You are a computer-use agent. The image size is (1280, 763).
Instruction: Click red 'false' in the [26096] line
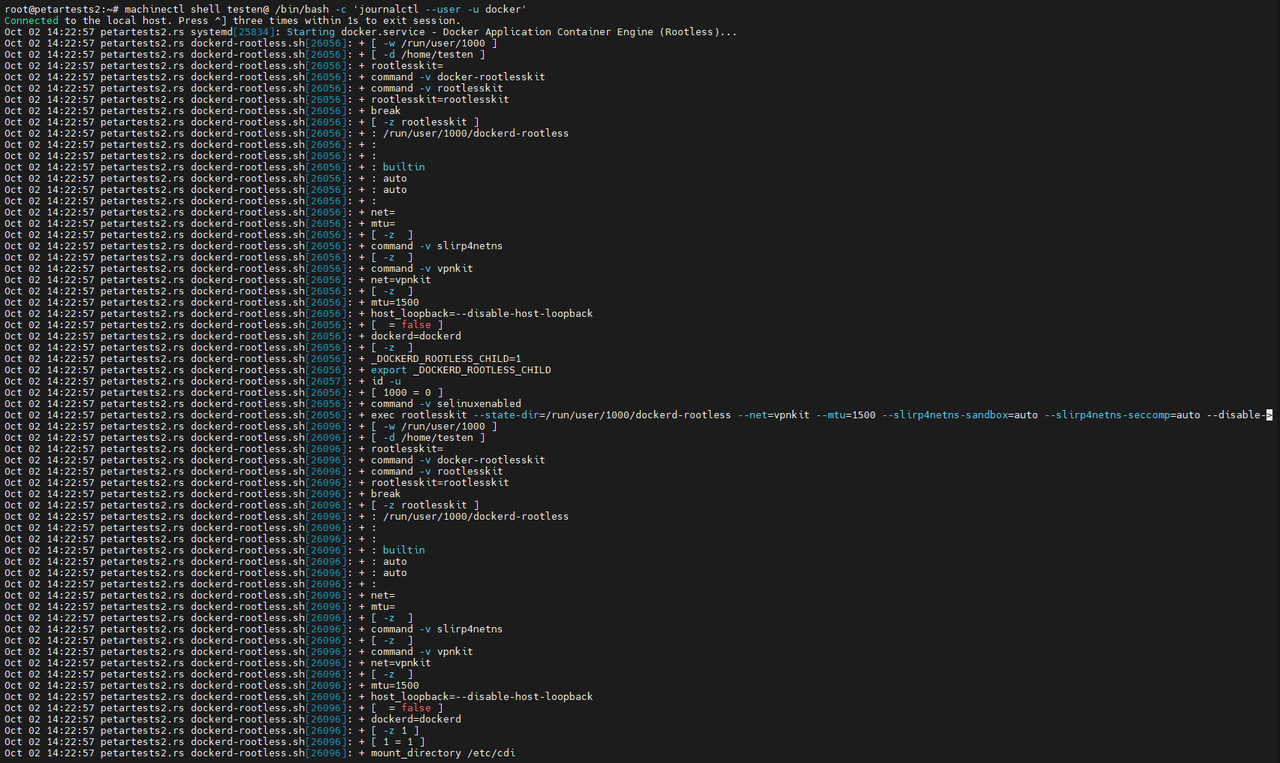pyautogui.click(x=416, y=708)
